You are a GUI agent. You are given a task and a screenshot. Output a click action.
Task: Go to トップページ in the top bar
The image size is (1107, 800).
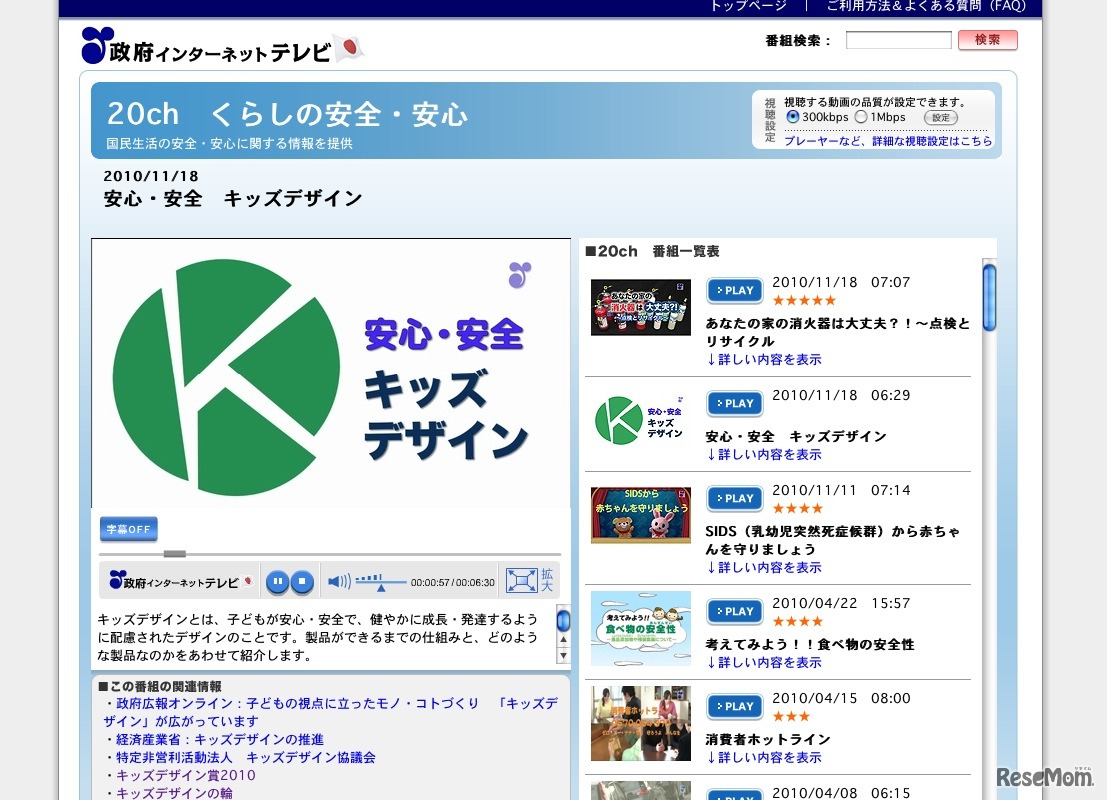748,6
